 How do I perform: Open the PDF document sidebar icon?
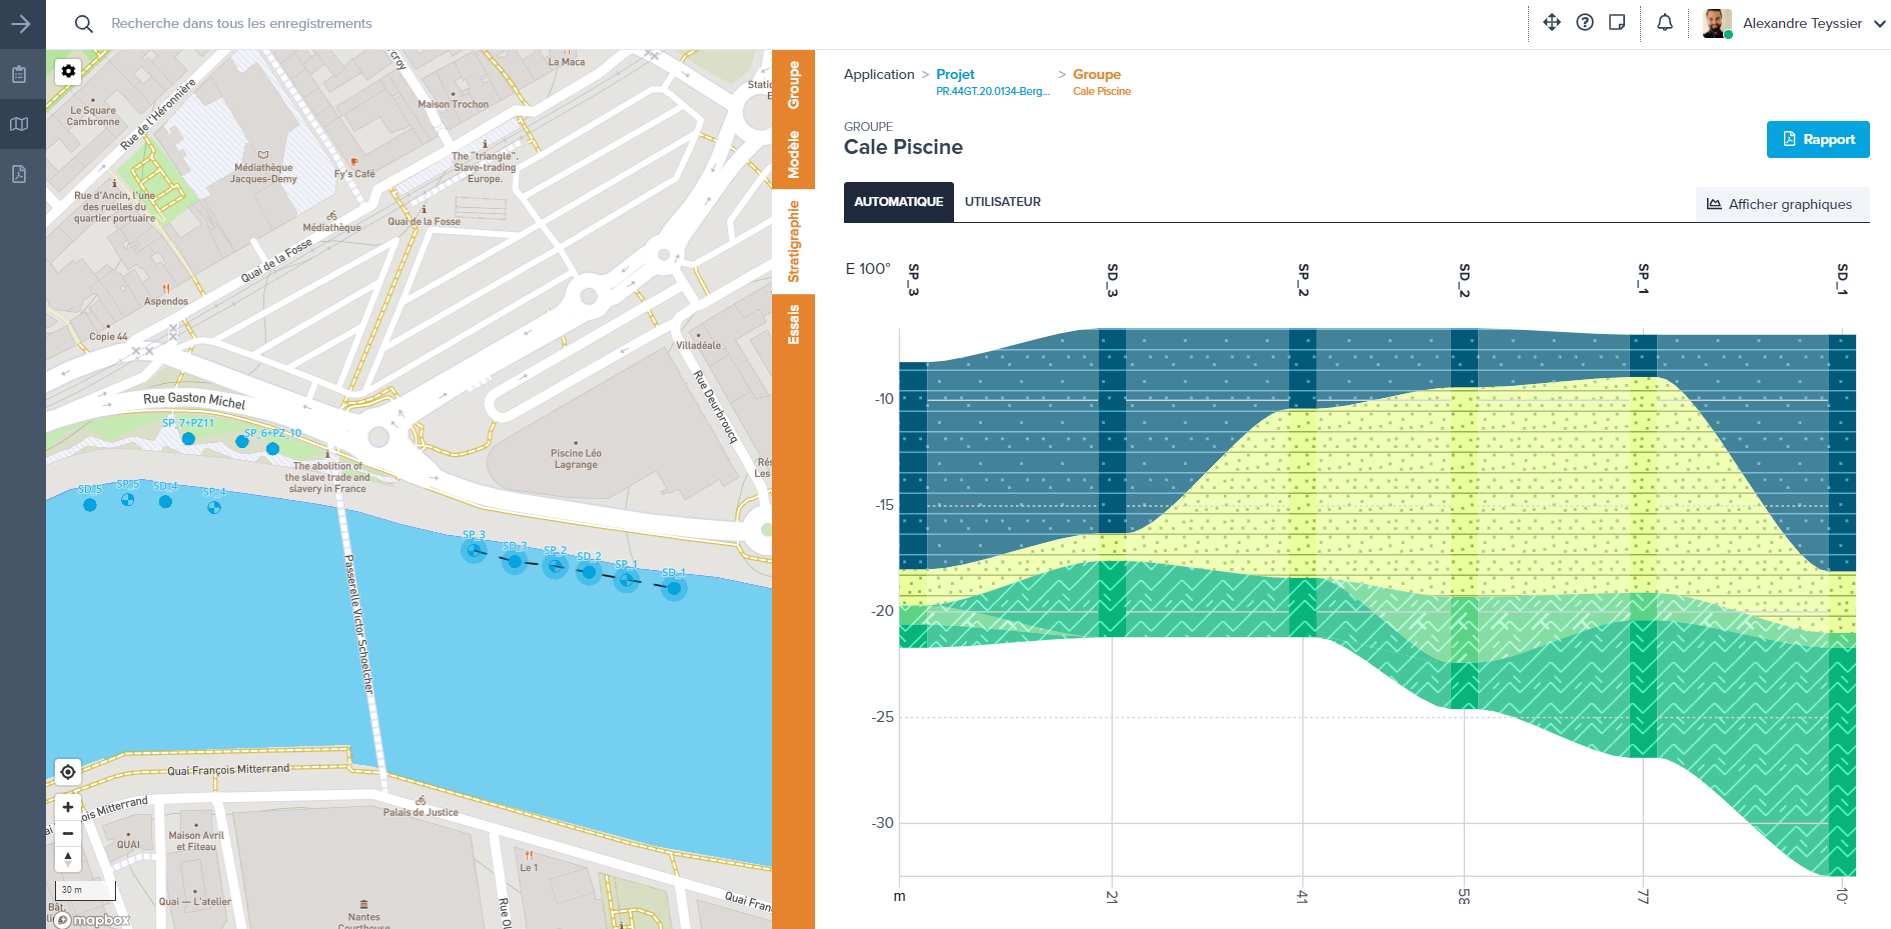(x=19, y=174)
